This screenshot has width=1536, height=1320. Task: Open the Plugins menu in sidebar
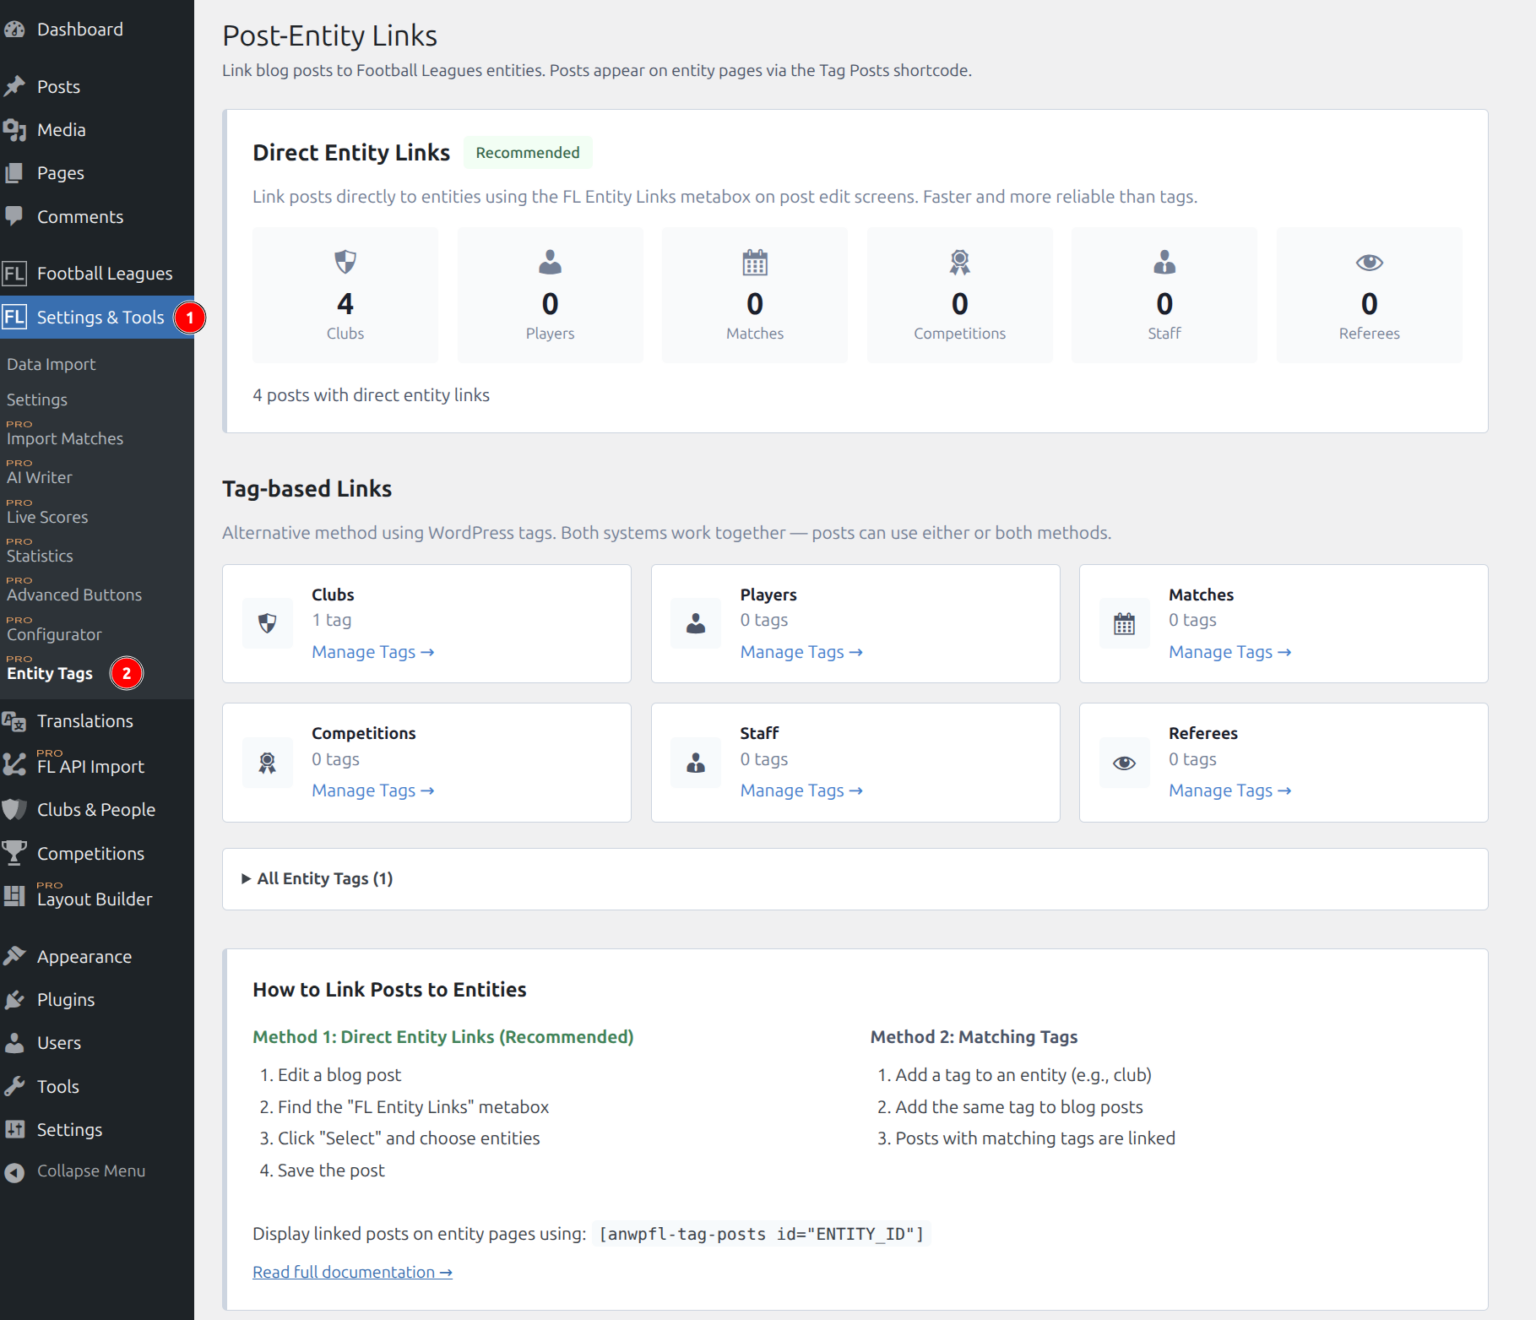[66, 1000]
